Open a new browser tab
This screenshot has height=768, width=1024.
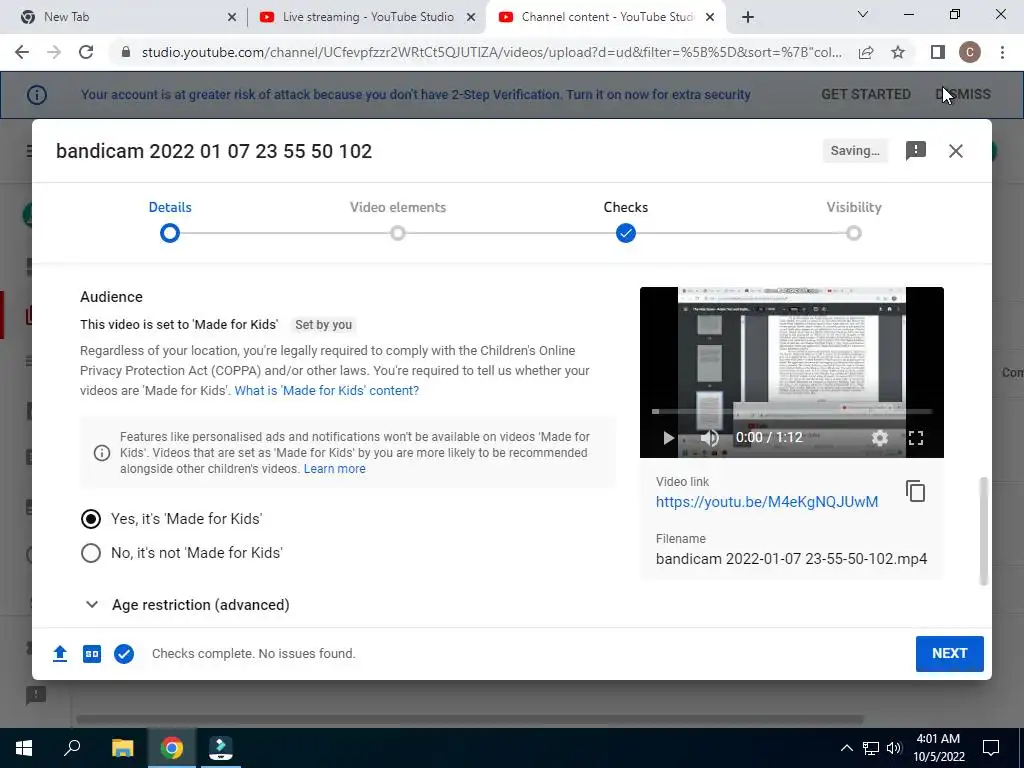point(748,17)
